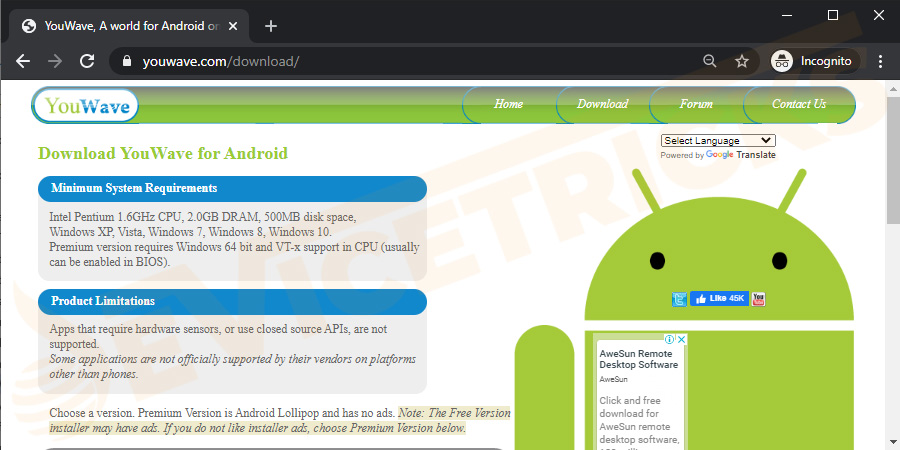Click the YouWave logo

click(87, 106)
